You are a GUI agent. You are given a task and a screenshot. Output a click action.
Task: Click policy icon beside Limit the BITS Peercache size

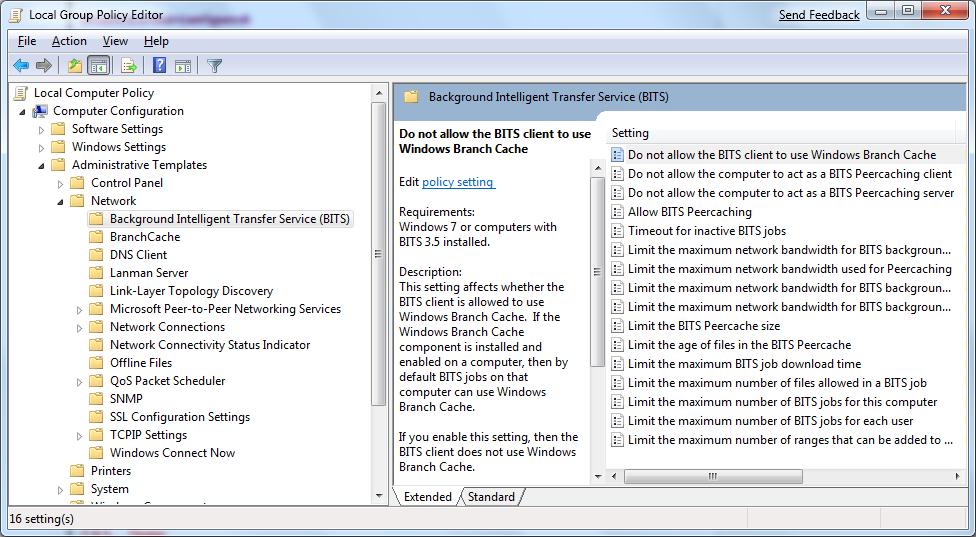pos(617,325)
